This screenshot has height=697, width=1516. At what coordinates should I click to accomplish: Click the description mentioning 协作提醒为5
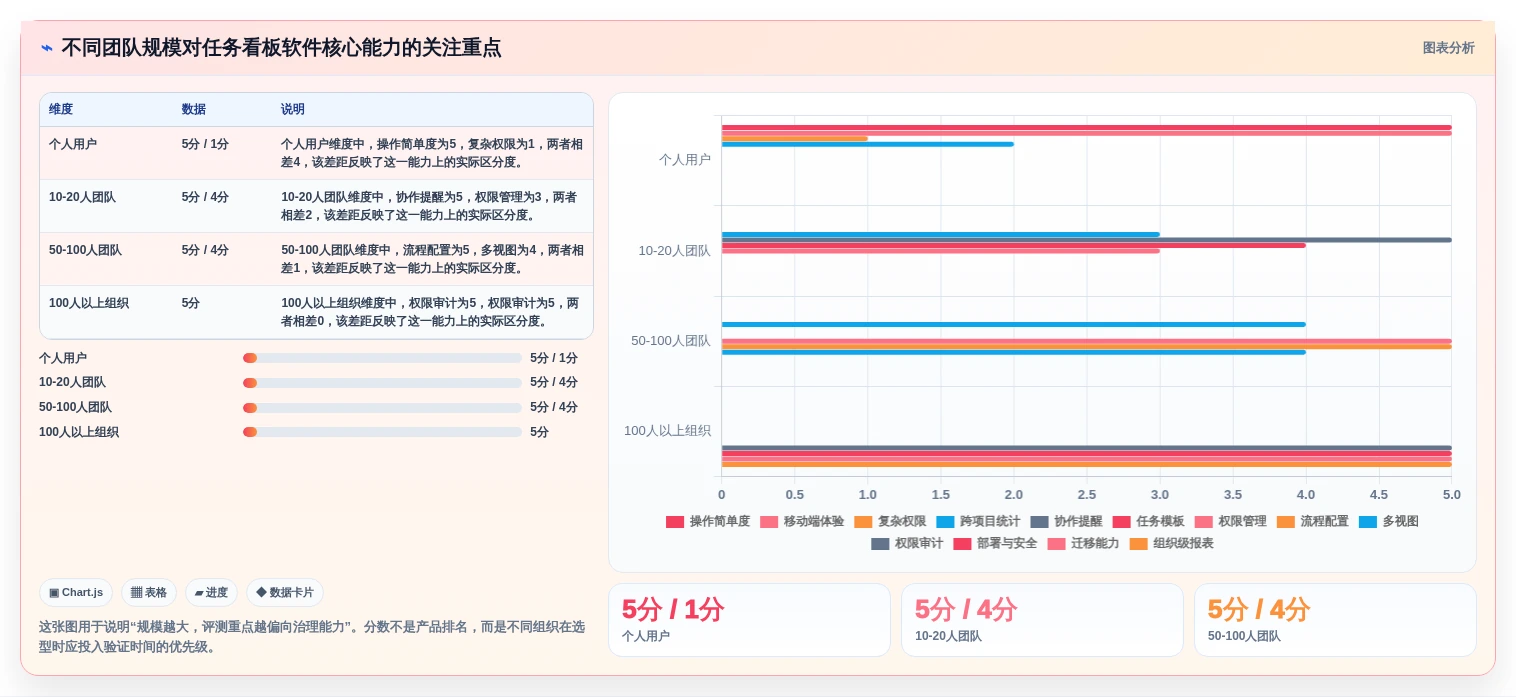tap(432, 206)
